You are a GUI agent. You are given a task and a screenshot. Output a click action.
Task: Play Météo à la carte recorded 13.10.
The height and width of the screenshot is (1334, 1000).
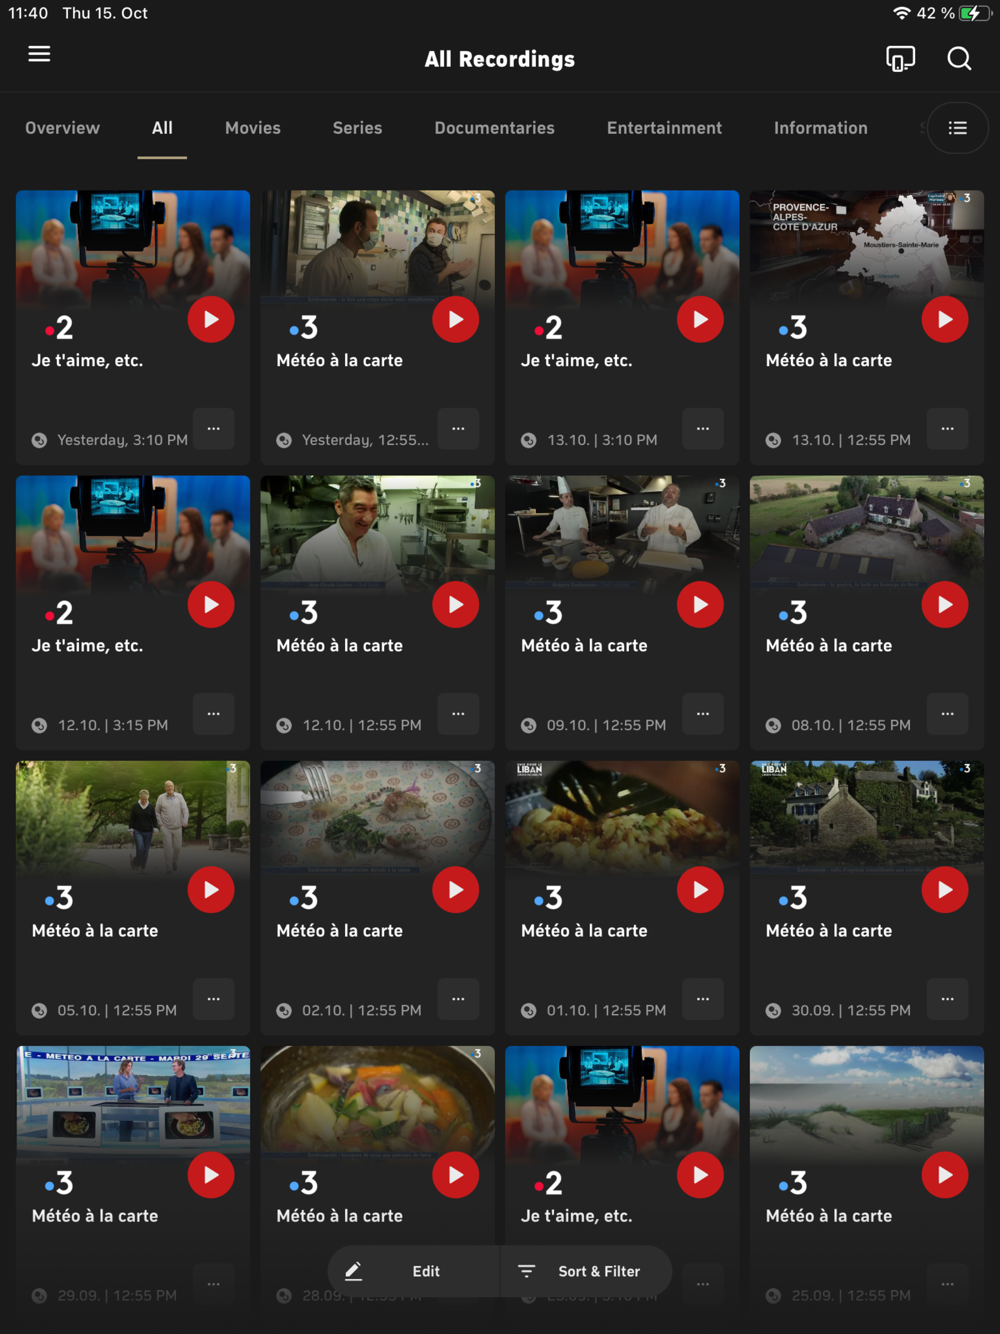click(945, 320)
